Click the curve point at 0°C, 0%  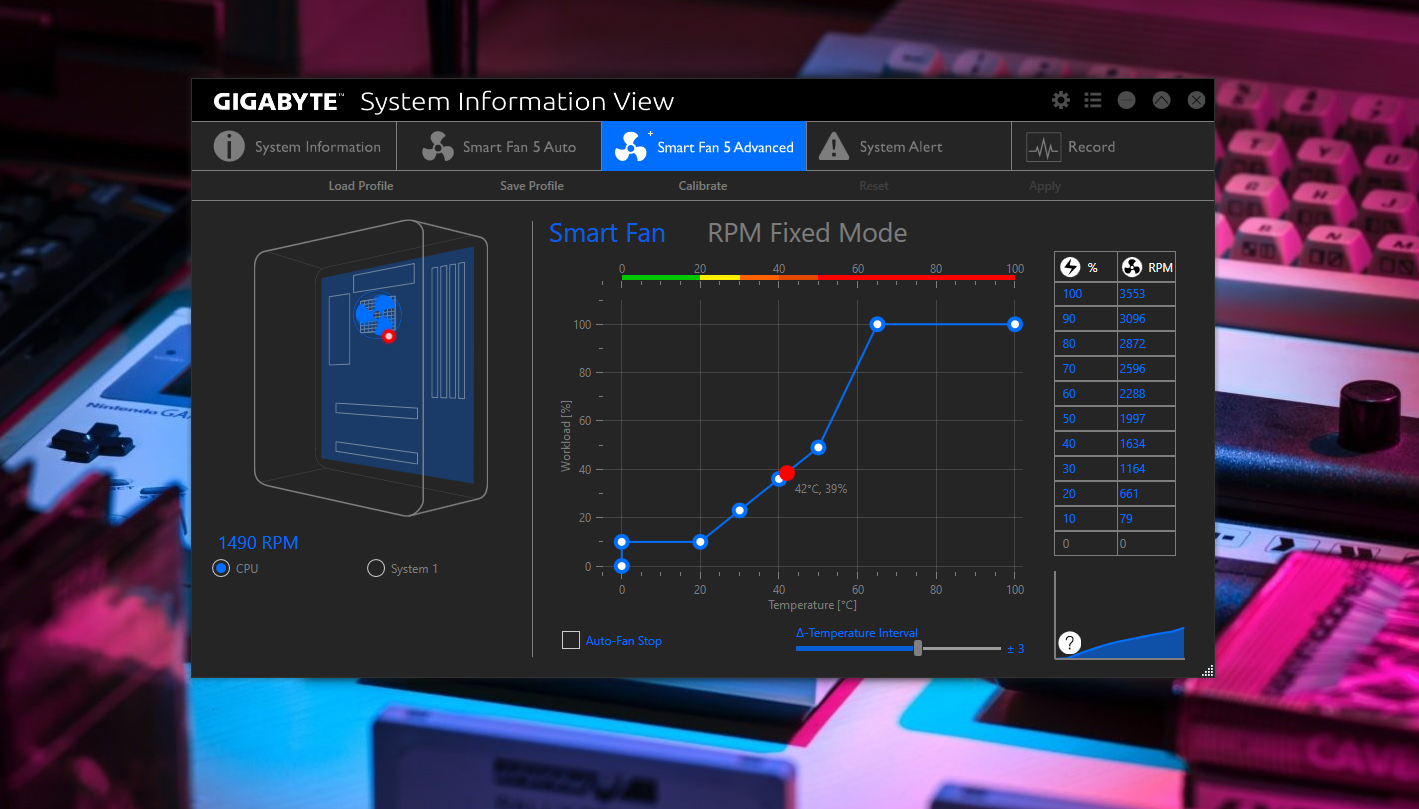coord(621,566)
